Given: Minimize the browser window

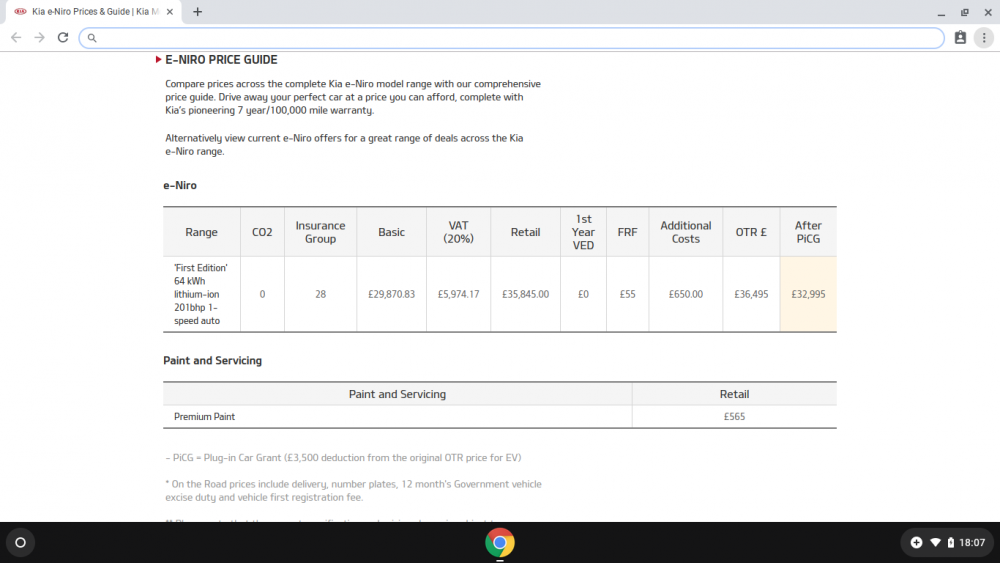Looking at the screenshot, I should pos(941,12).
